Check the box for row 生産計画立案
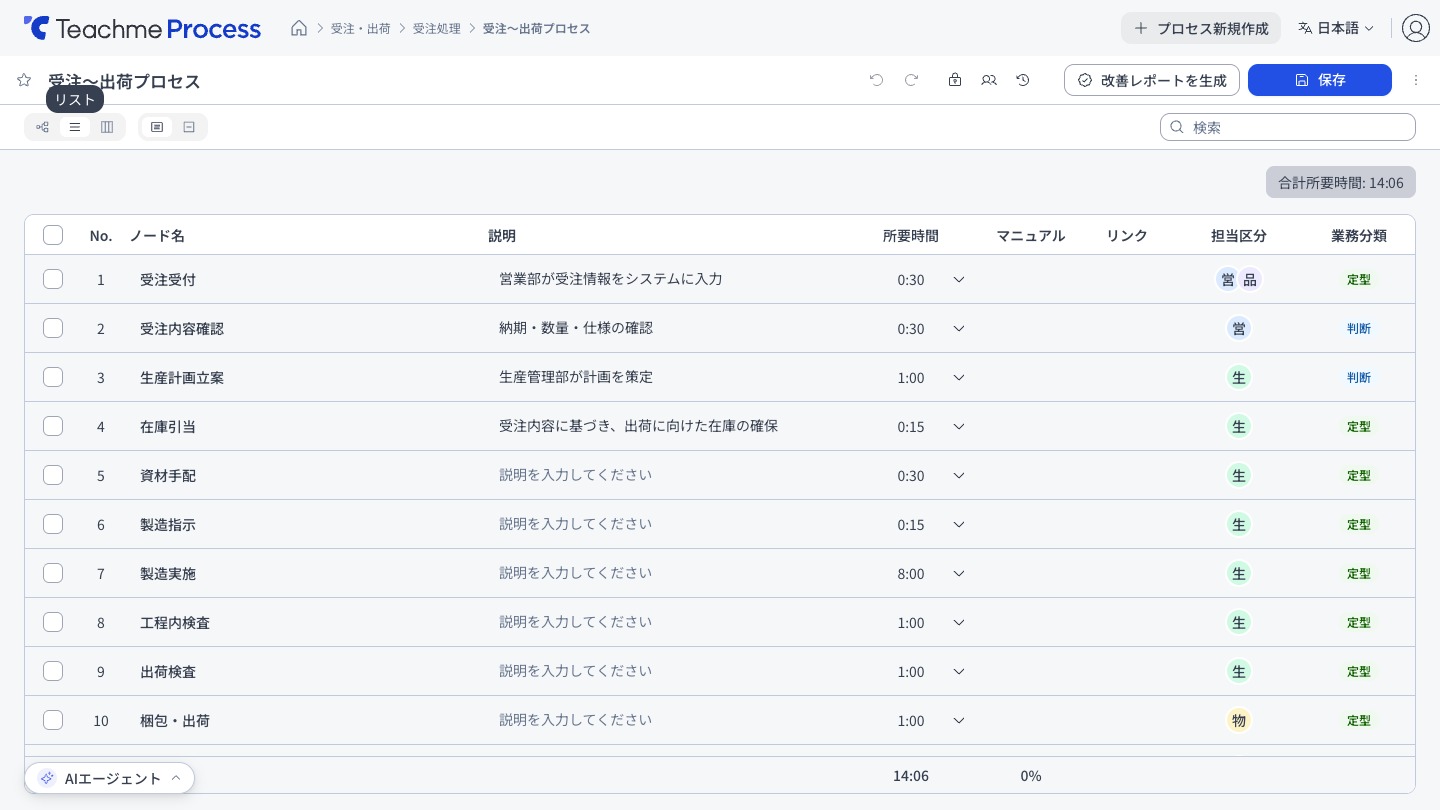Image resolution: width=1440 pixels, height=810 pixels. [x=53, y=377]
